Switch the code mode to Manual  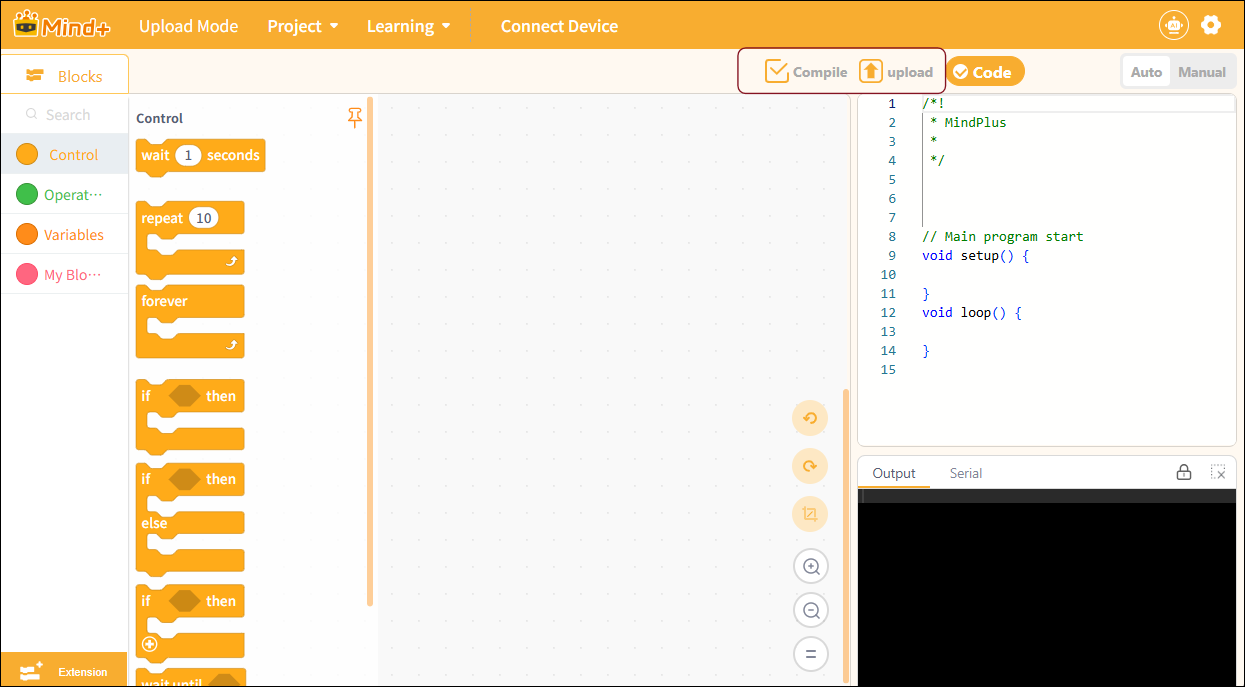pos(1202,72)
